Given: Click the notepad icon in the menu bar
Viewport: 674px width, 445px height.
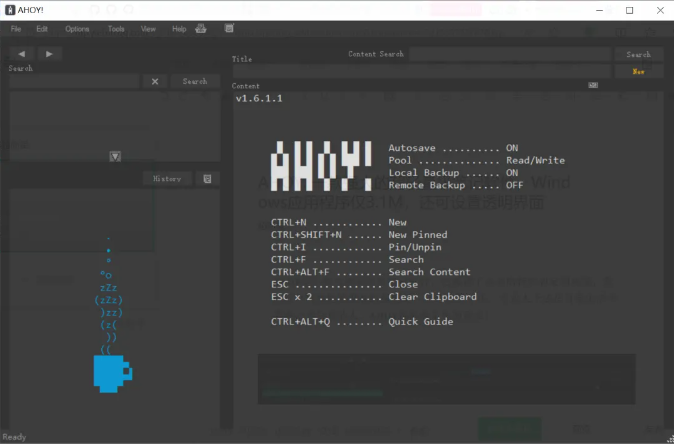Looking at the screenshot, I should (x=230, y=28).
